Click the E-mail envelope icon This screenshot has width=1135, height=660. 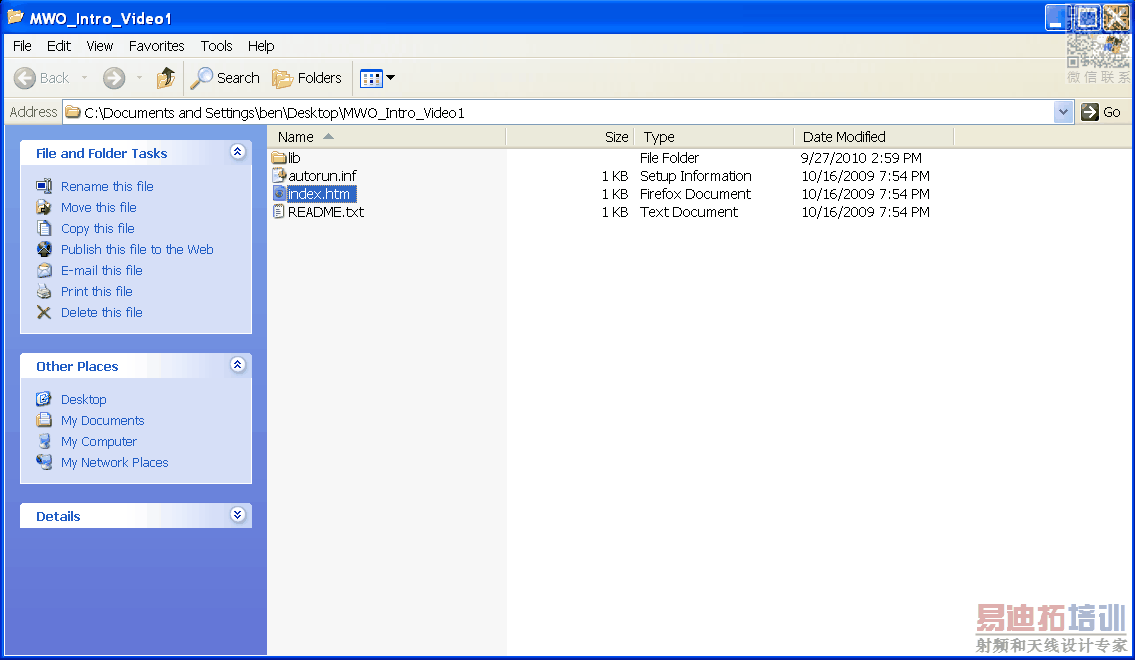(x=44, y=270)
